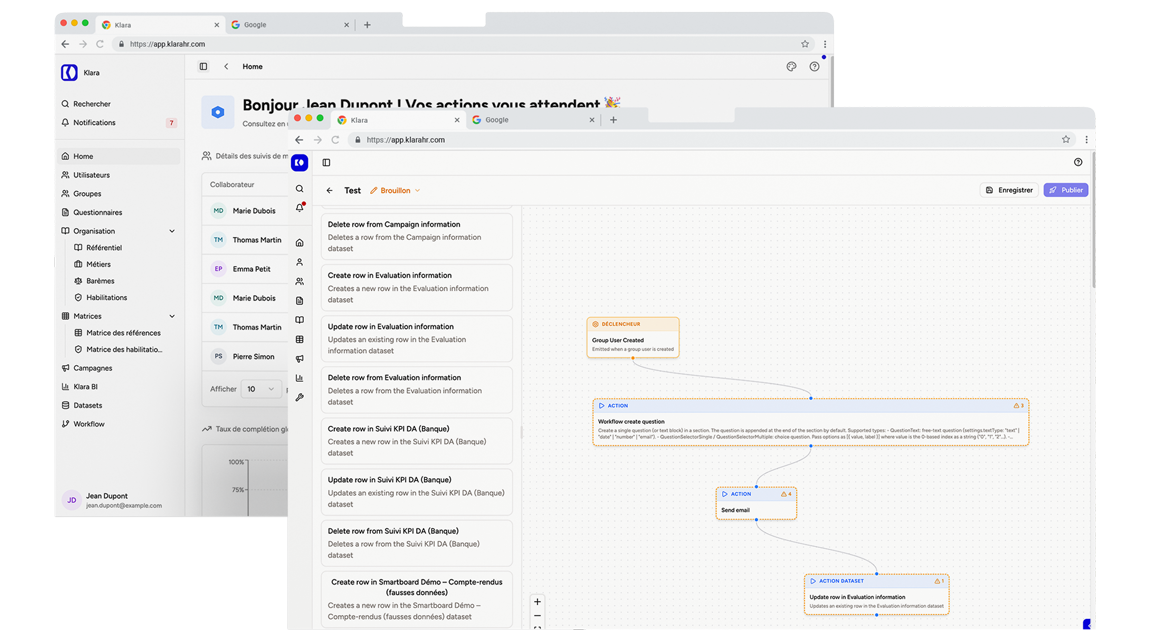Open single user icon in front window sidebar
The image size is (1161, 641).
pyautogui.click(x=299, y=262)
